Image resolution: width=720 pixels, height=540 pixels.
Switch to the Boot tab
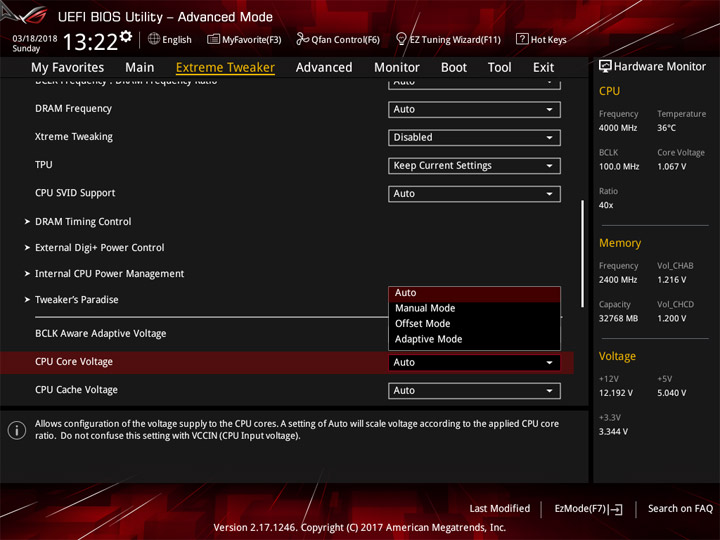[454, 68]
